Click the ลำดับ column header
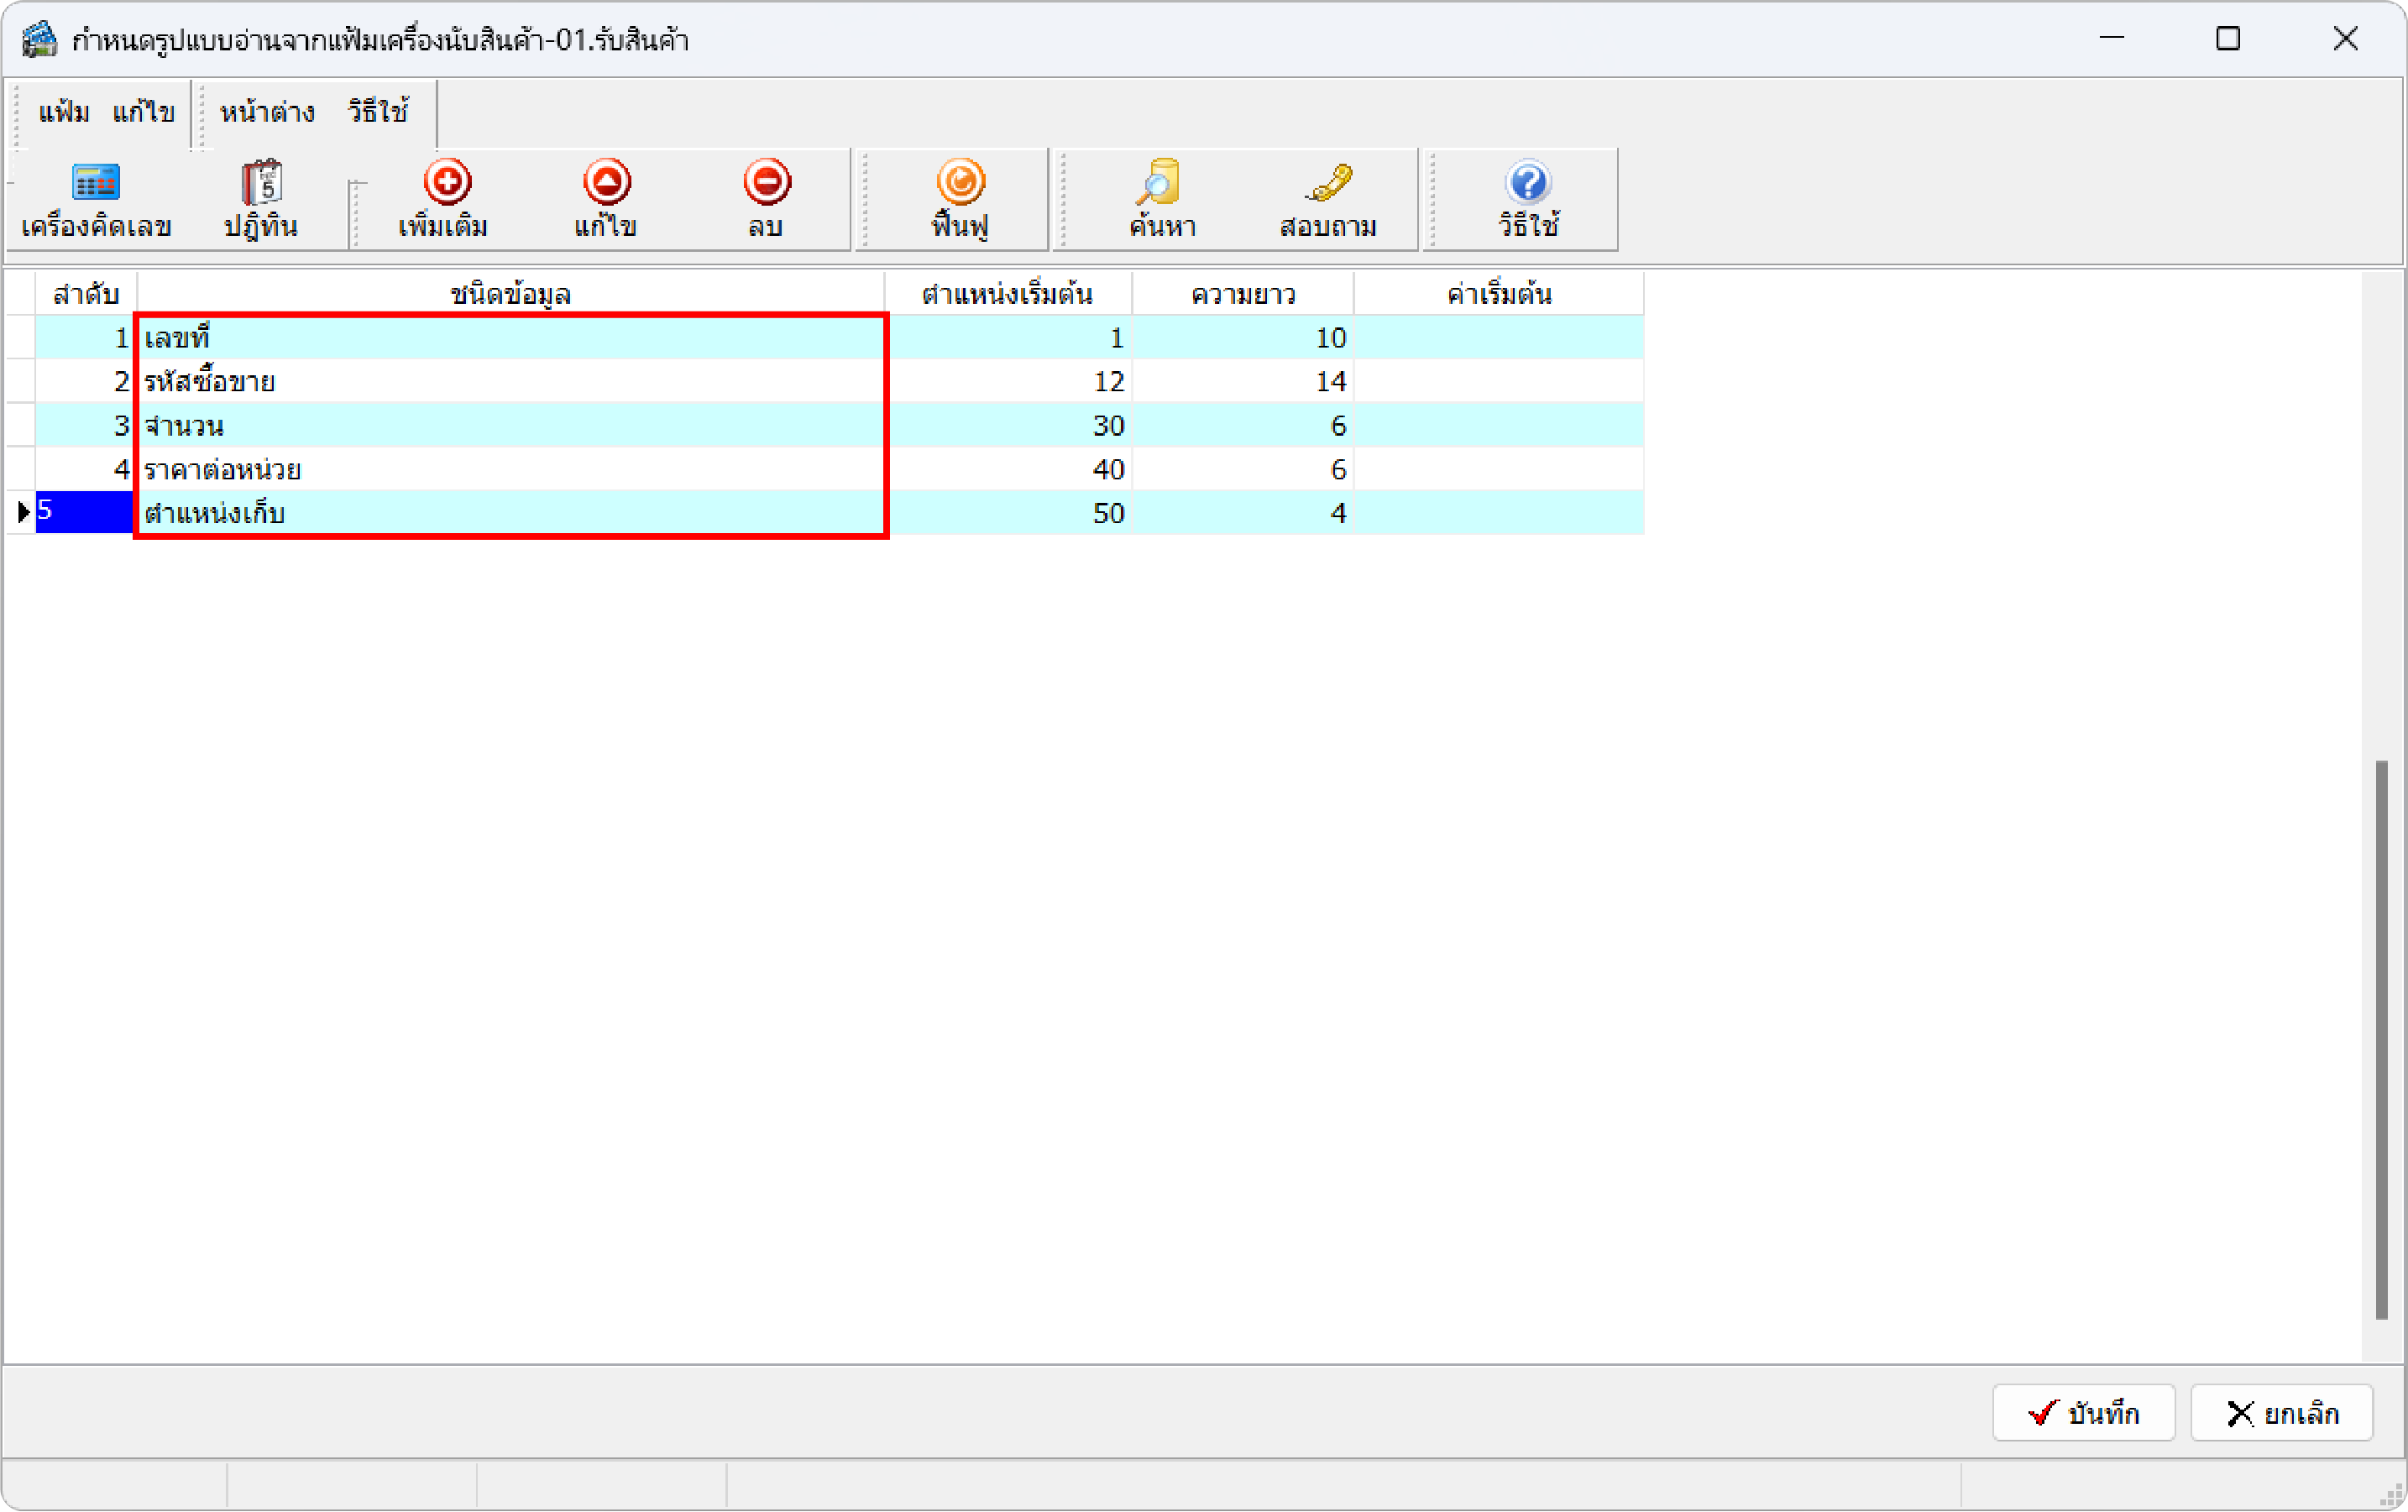This screenshot has height=1512, width=2408. tap(86, 294)
